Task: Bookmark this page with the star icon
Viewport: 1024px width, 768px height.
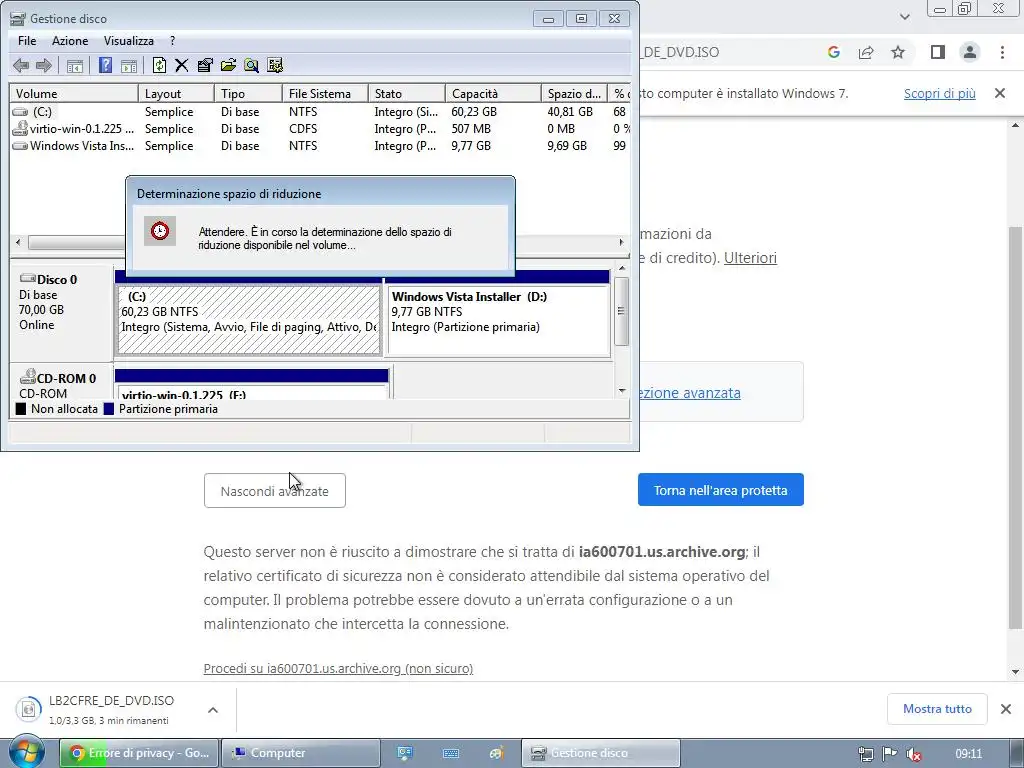Action: 898,52
